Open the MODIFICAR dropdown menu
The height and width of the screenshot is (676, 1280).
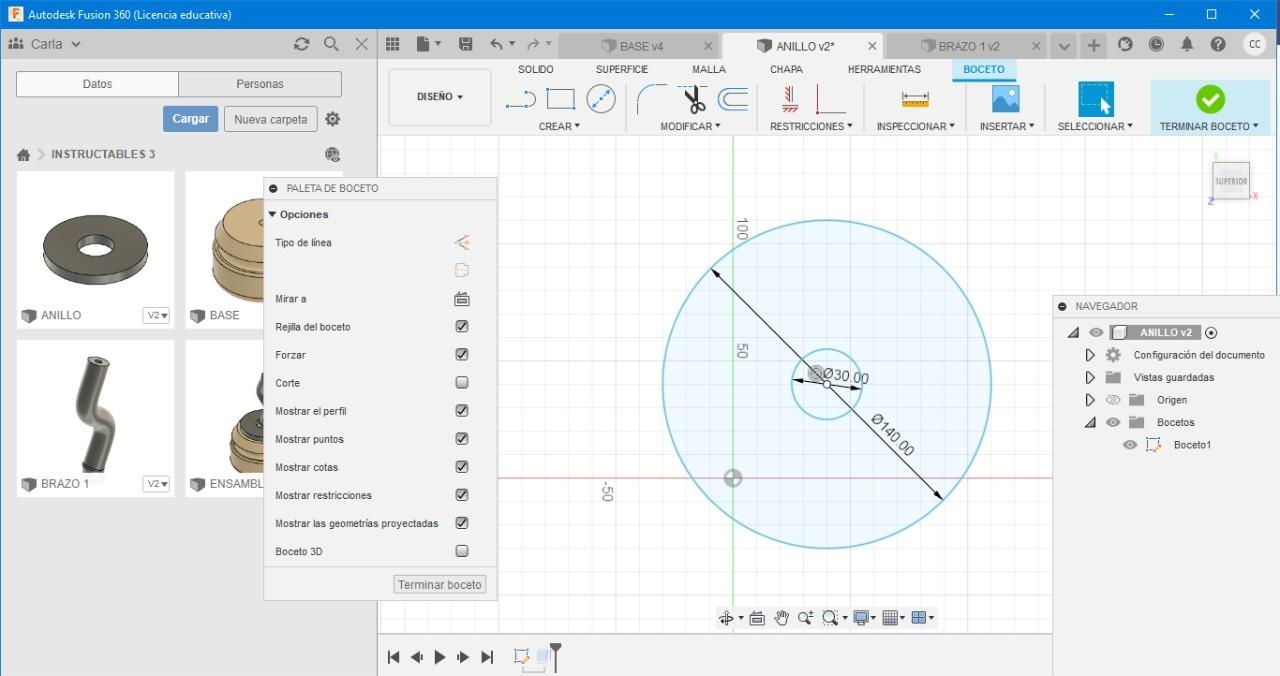[690, 126]
